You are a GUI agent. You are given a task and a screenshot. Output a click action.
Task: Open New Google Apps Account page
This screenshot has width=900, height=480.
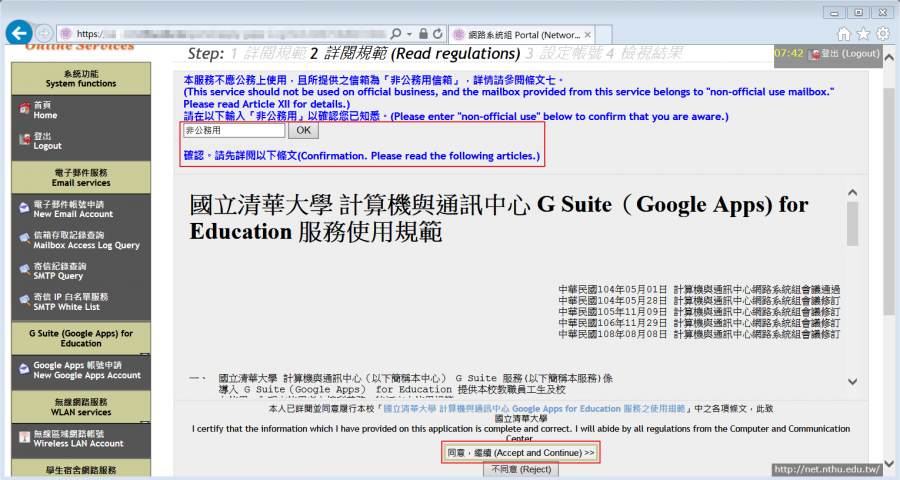pyautogui.click(x=86, y=370)
